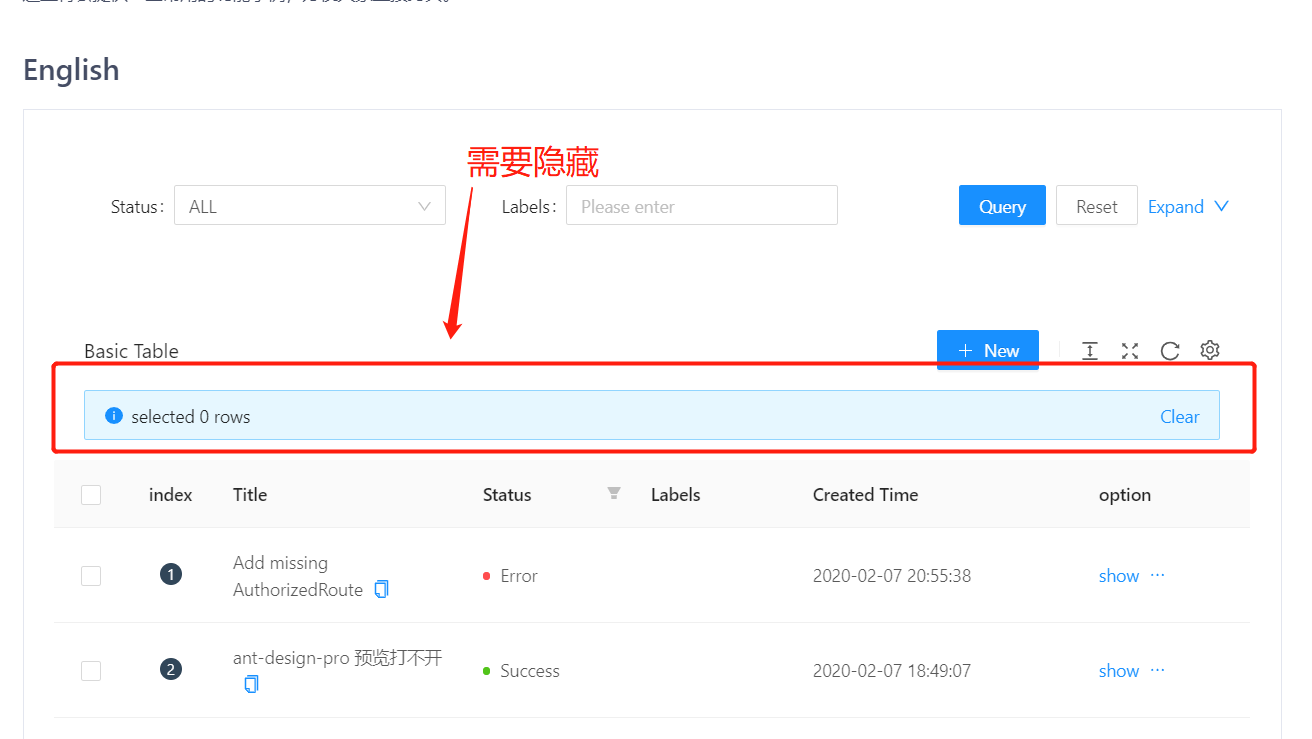The width and height of the screenshot is (1312, 739).
Task: Check the header select-all checkbox
Action: pyautogui.click(x=91, y=494)
